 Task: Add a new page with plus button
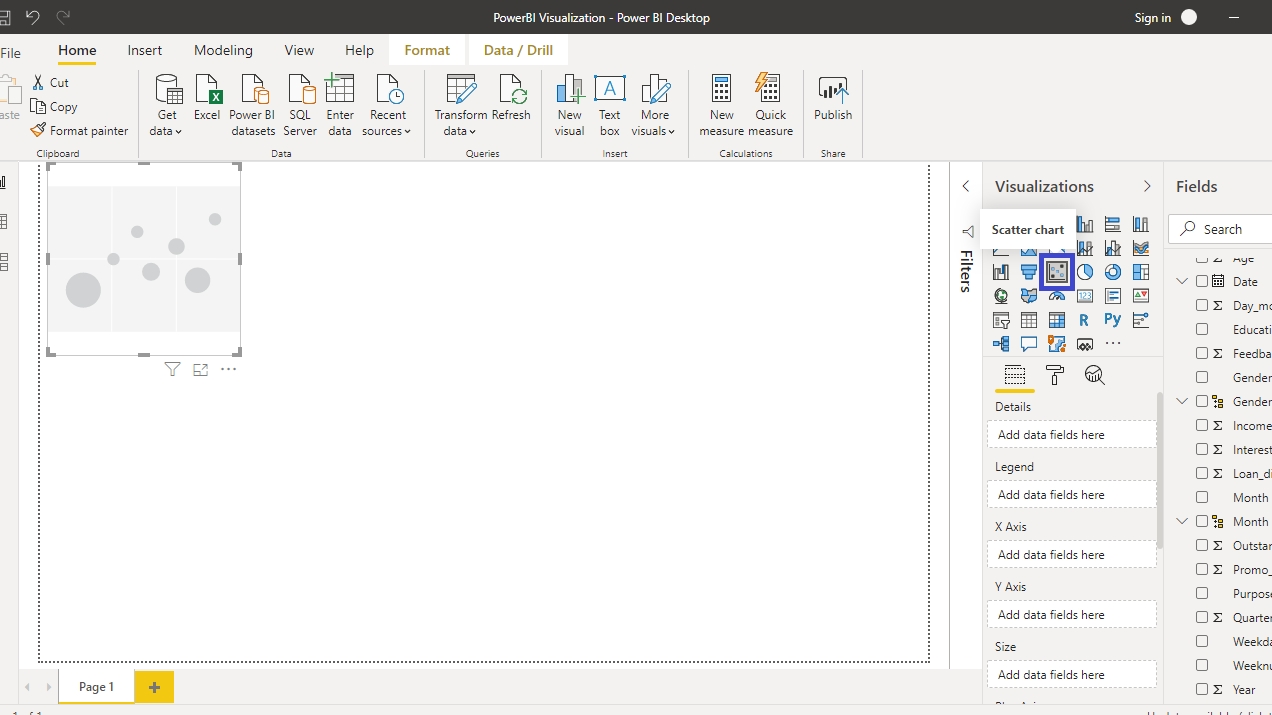(154, 687)
